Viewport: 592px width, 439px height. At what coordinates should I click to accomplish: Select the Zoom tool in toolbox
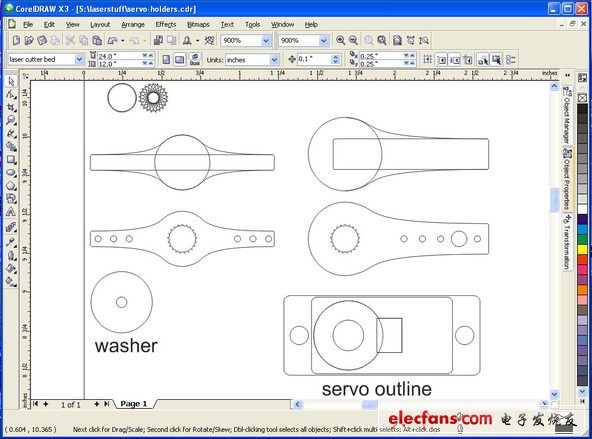(x=11, y=120)
